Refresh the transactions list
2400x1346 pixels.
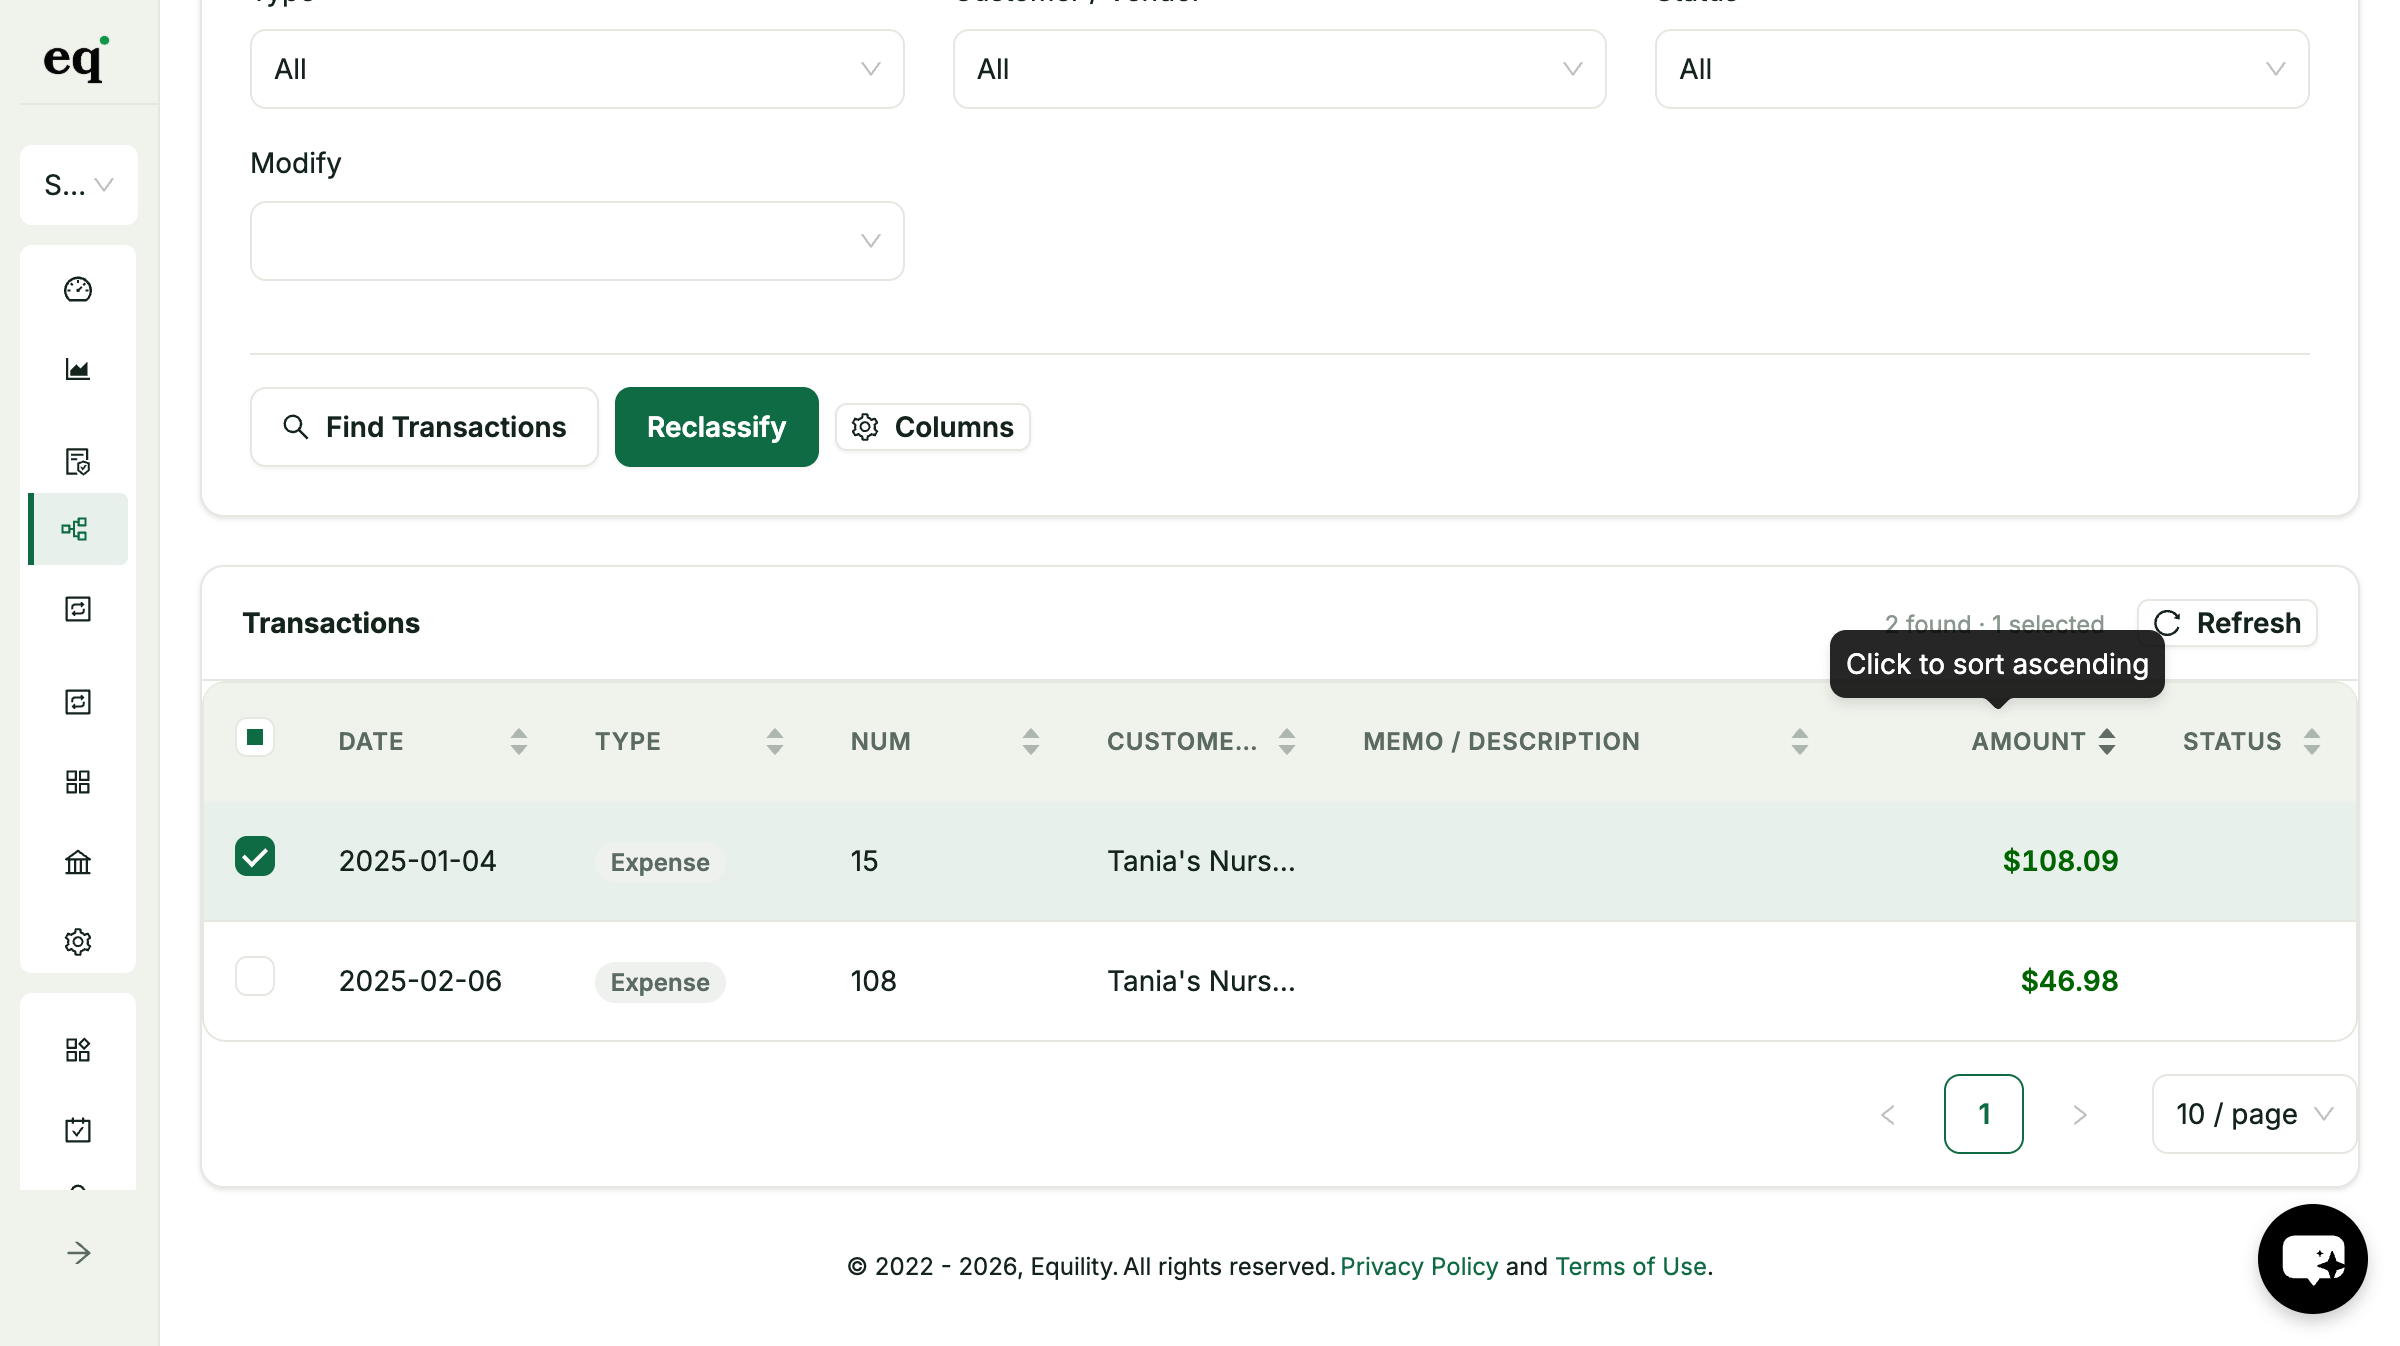coord(2227,623)
